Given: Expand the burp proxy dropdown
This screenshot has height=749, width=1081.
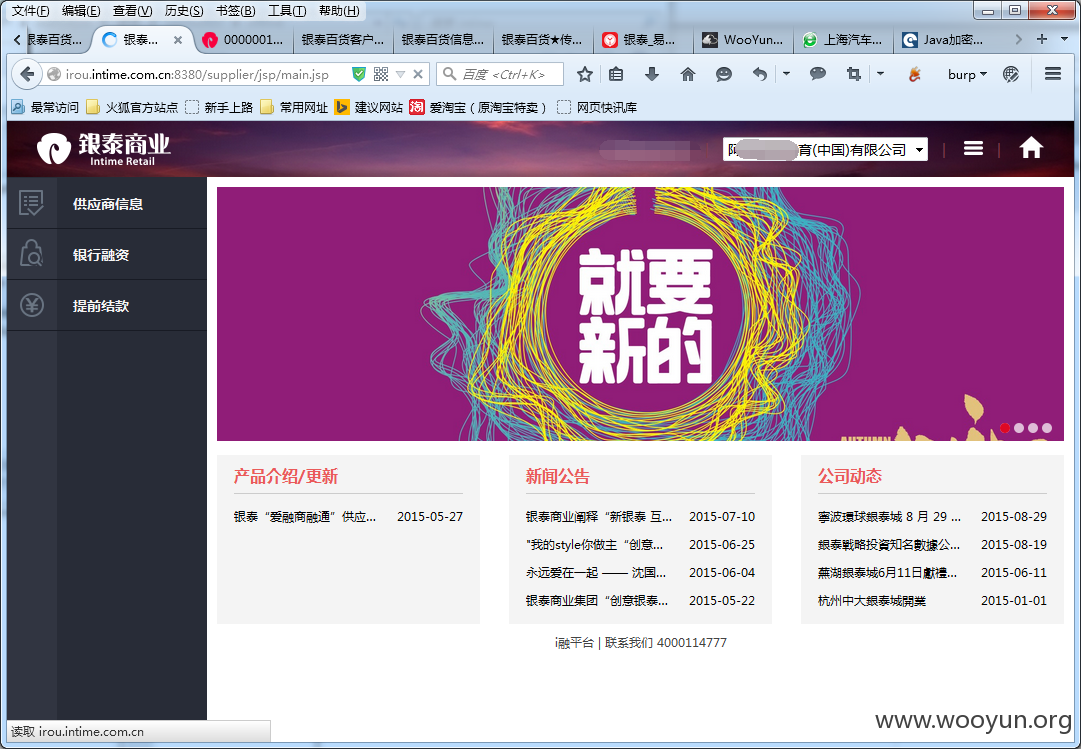Looking at the screenshot, I should [x=967, y=74].
